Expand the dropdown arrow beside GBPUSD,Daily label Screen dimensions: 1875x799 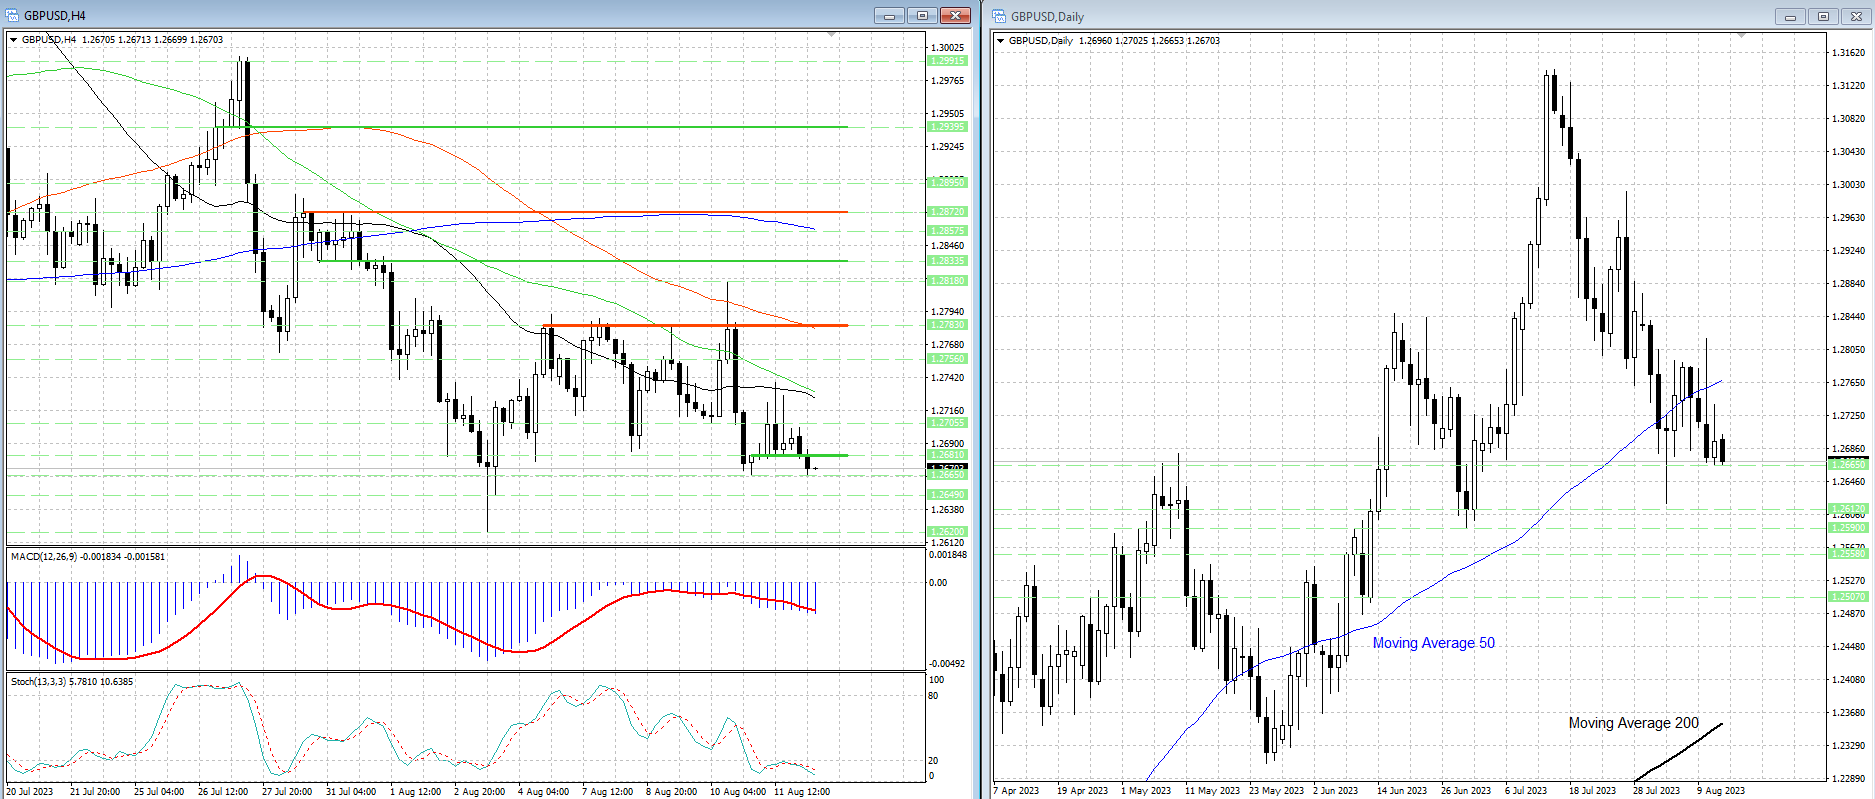(x=1001, y=41)
